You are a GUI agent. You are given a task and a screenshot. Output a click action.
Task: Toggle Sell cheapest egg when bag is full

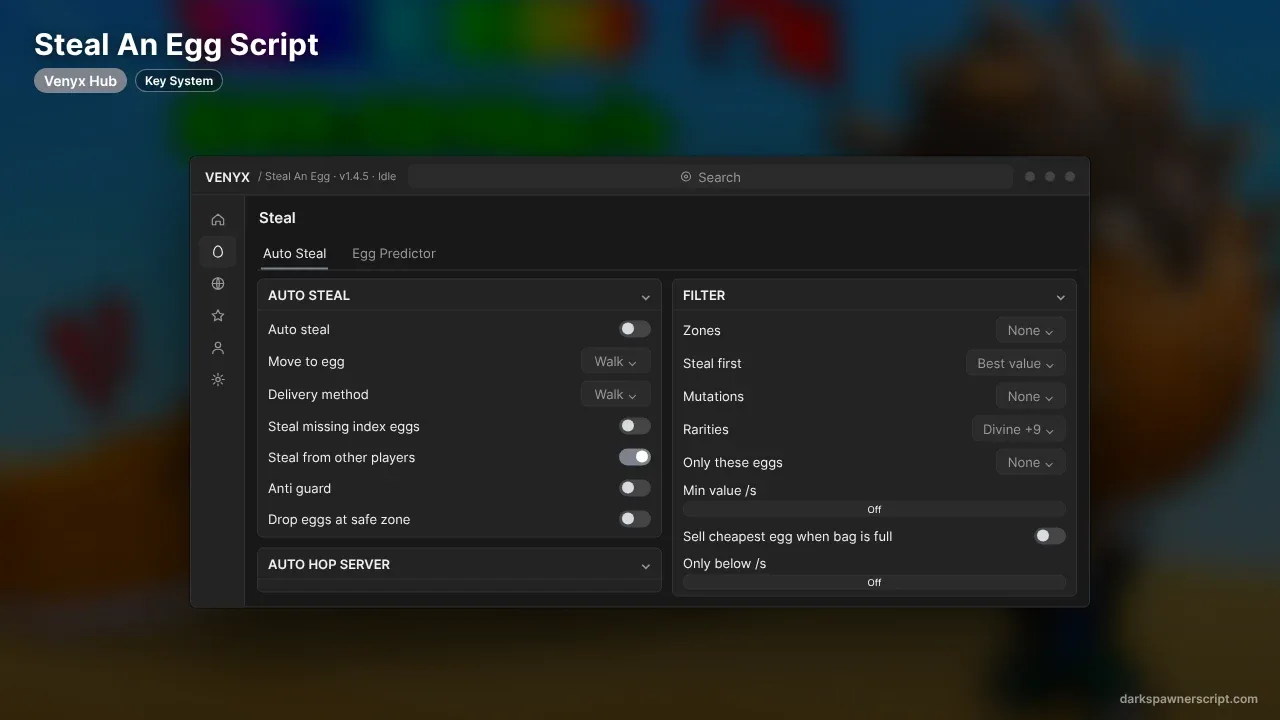click(1050, 536)
